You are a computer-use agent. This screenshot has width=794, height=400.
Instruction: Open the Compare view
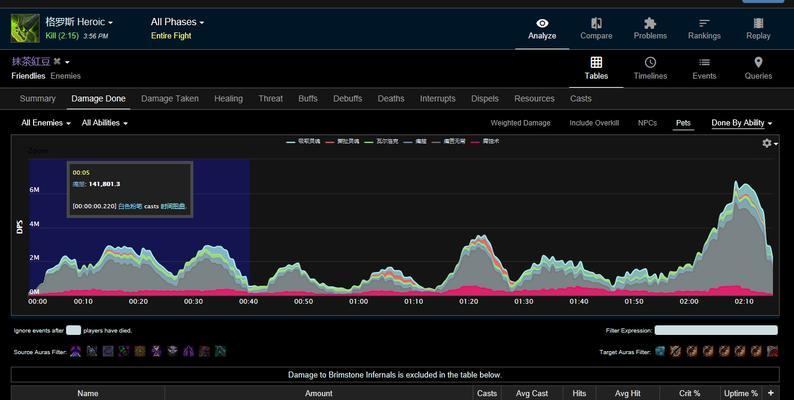point(596,29)
